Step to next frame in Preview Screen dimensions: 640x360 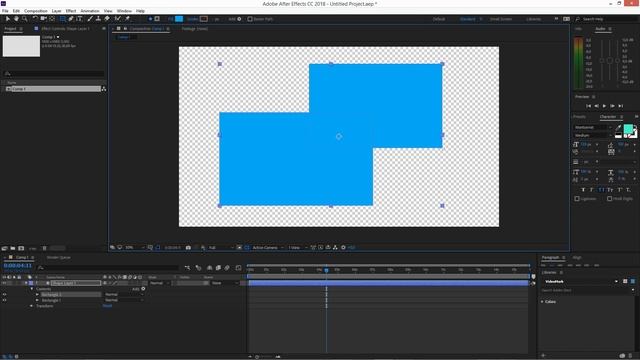coord(613,106)
